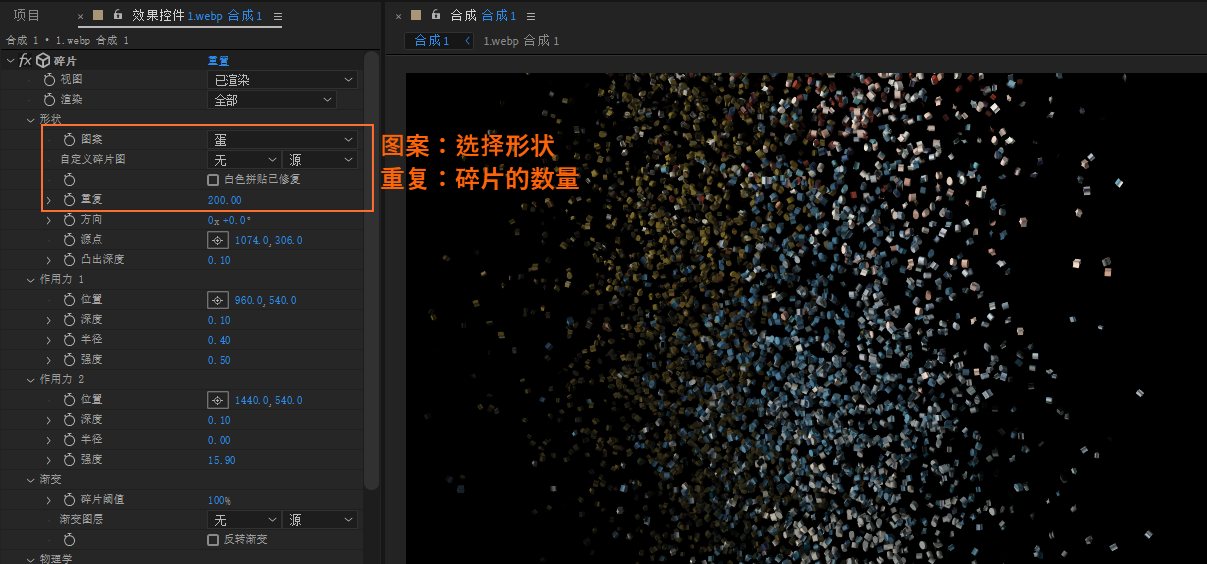Viewport: 1207px width, 564px height.
Task: Toggle stopwatch for 碎片阈值 property
Action: tap(69, 499)
